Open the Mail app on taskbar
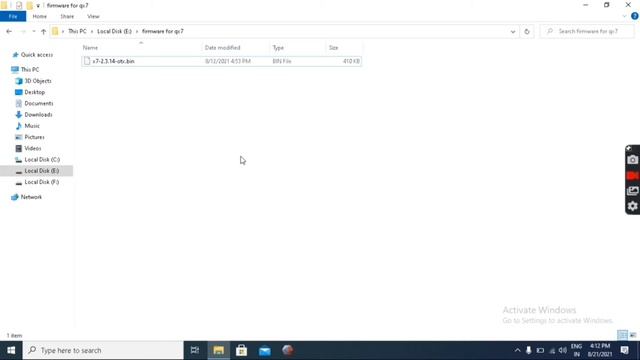640x360 pixels. coord(265,350)
